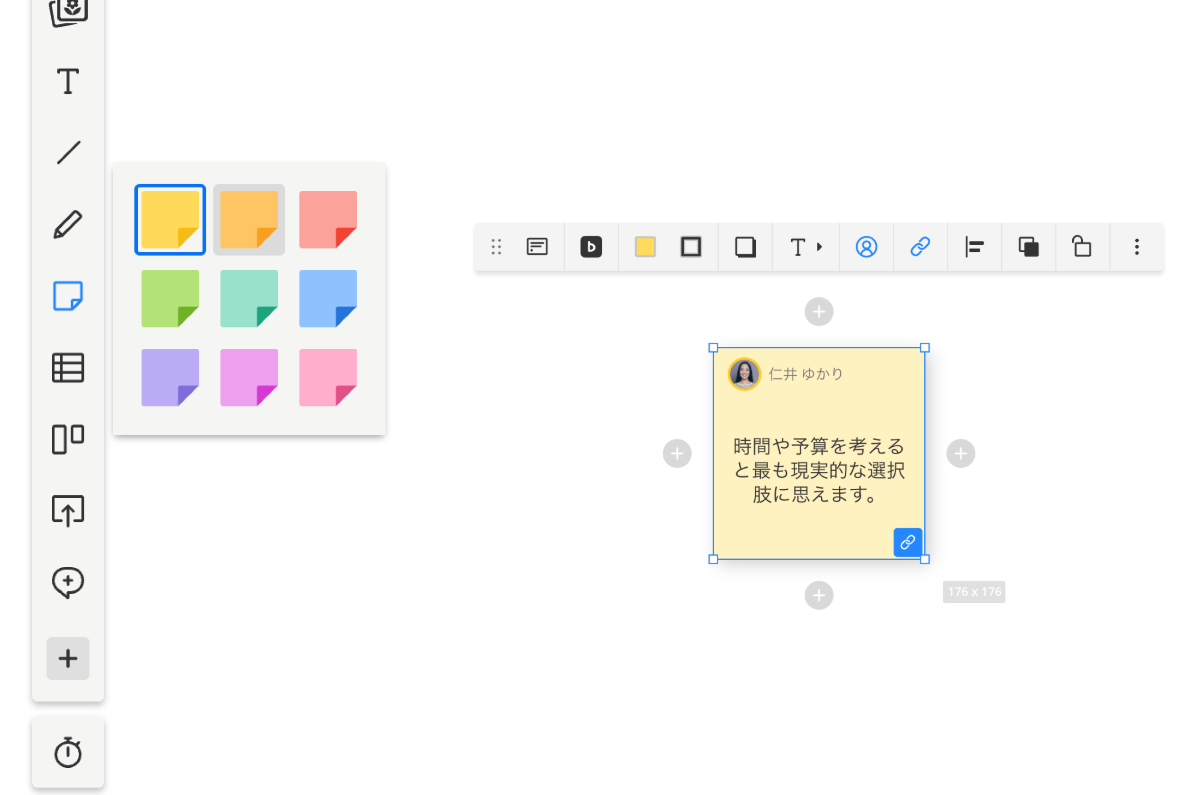Open the text formatting dropdown

pyautogui.click(x=806, y=246)
